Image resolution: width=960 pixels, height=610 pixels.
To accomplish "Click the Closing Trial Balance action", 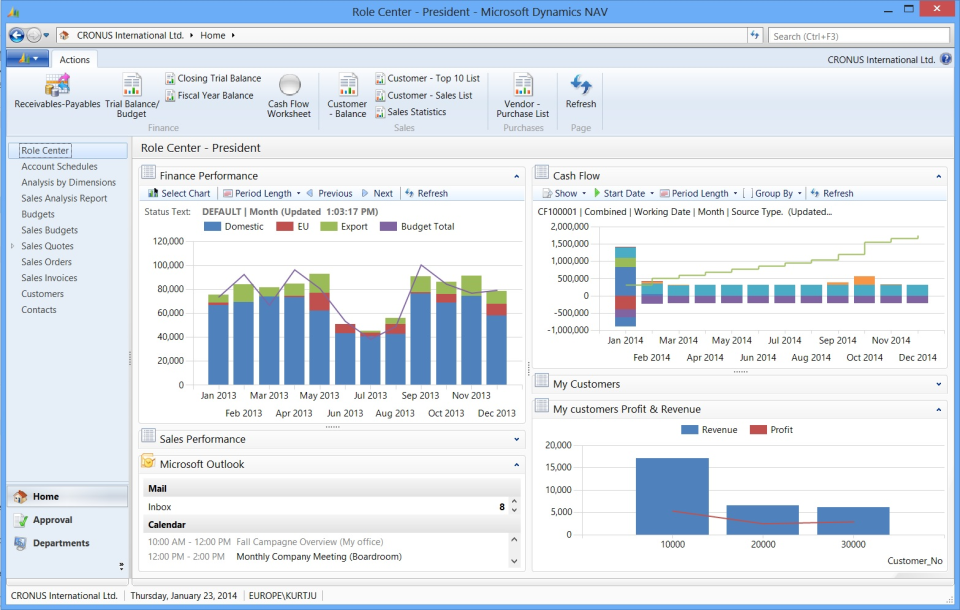I will 213,78.
